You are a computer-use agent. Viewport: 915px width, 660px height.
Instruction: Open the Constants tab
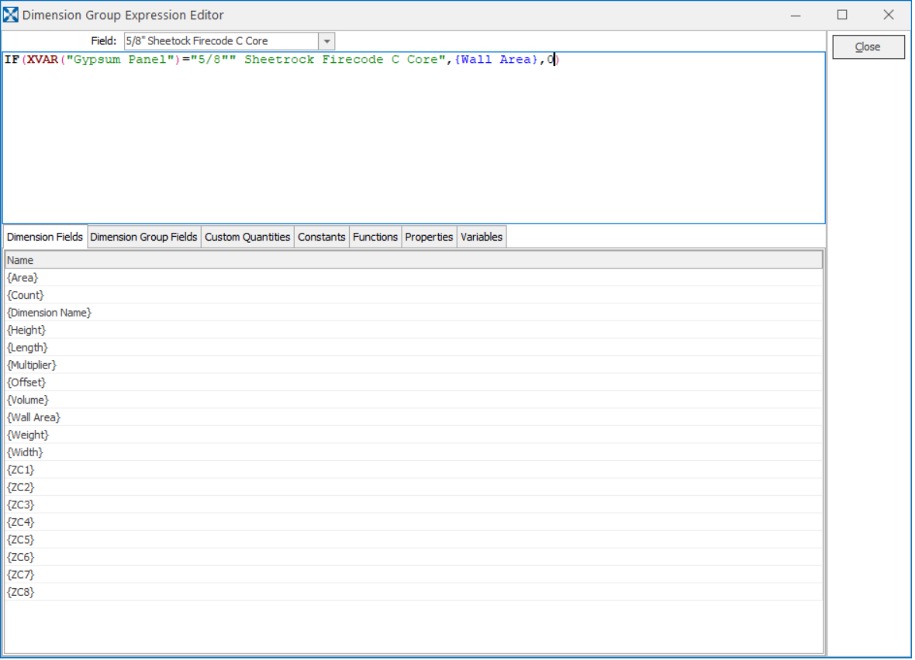[322, 237]
